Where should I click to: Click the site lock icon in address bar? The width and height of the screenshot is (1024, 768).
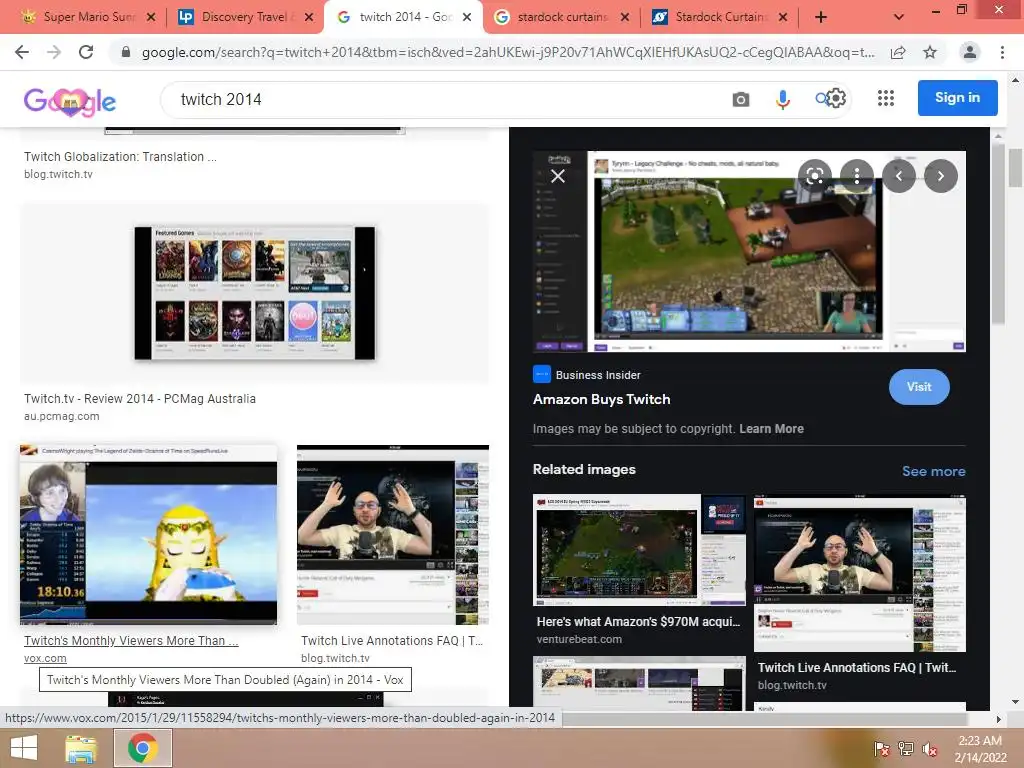[x=126, y=52]
